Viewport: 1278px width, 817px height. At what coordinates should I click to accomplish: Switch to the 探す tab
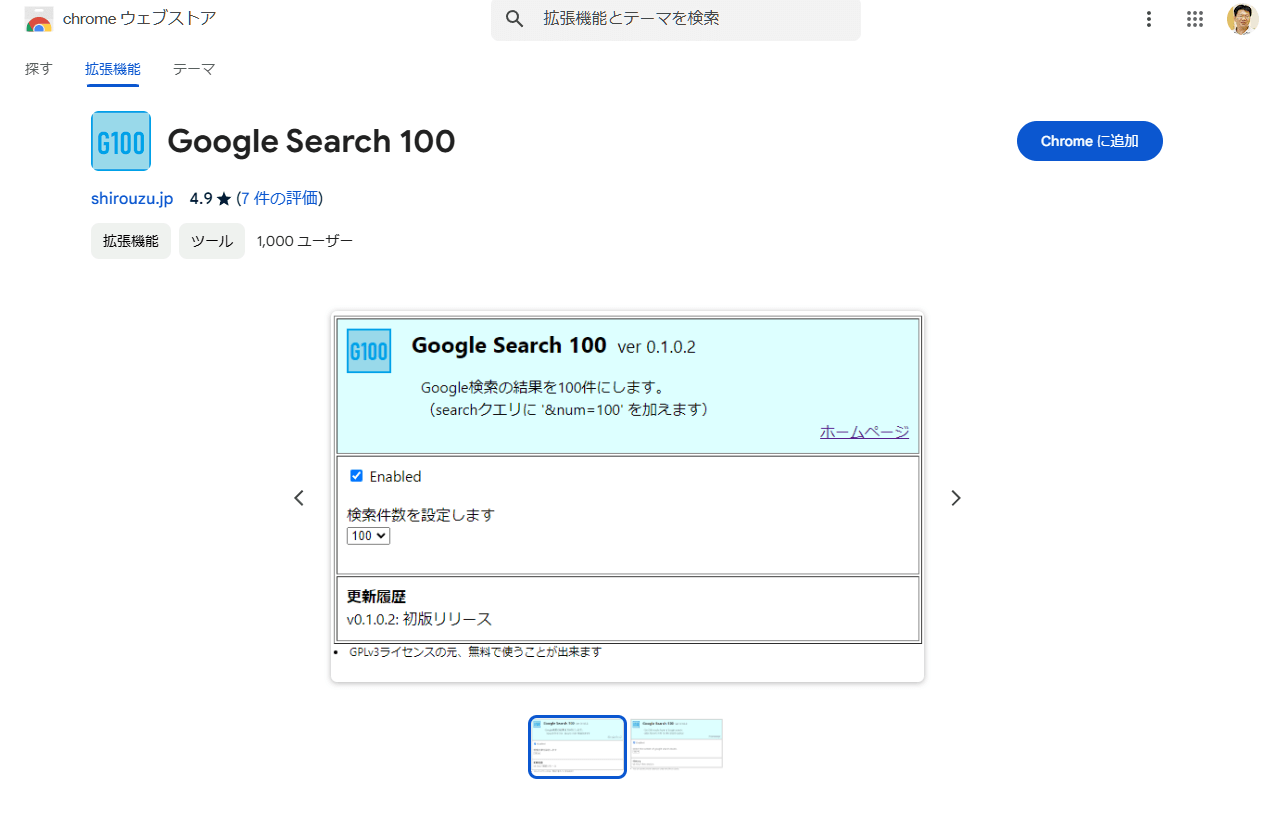(39, 69)
